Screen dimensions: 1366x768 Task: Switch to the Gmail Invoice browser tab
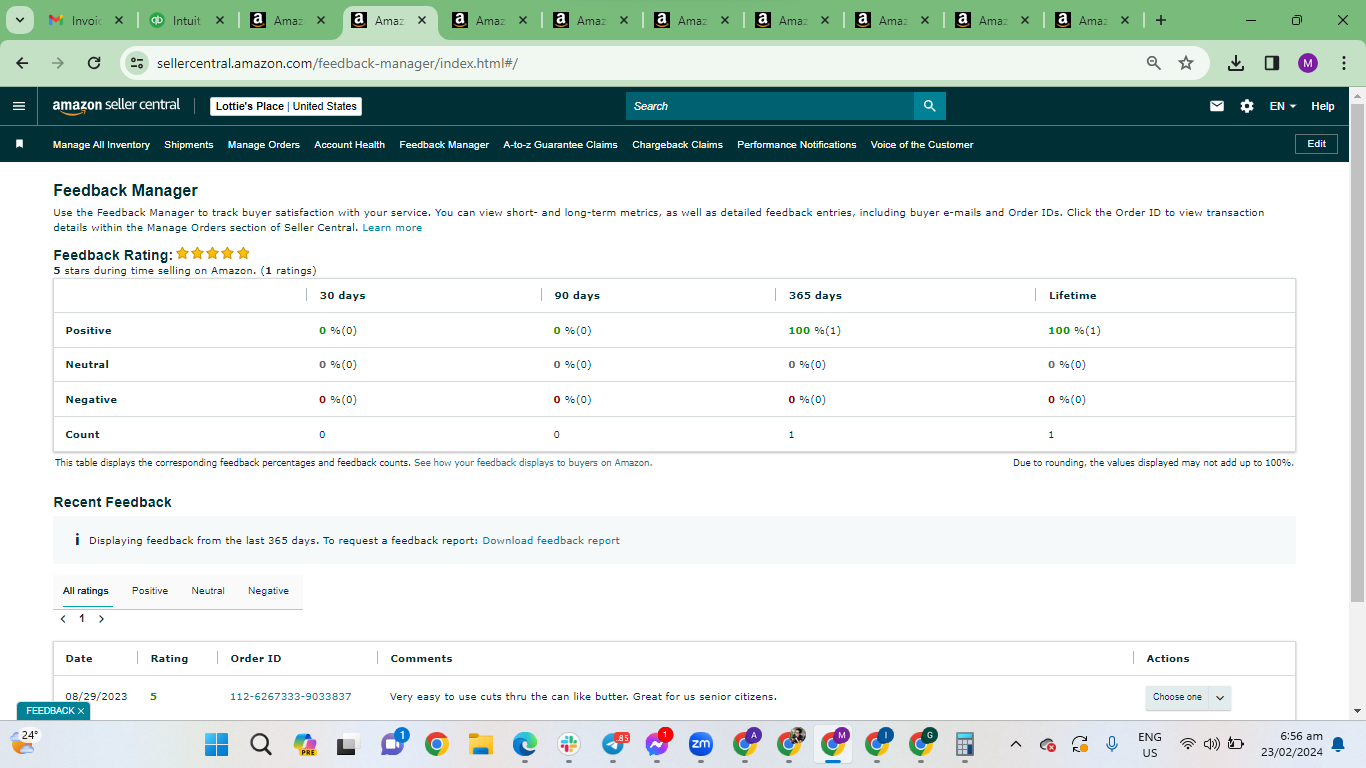pos(87,20)
